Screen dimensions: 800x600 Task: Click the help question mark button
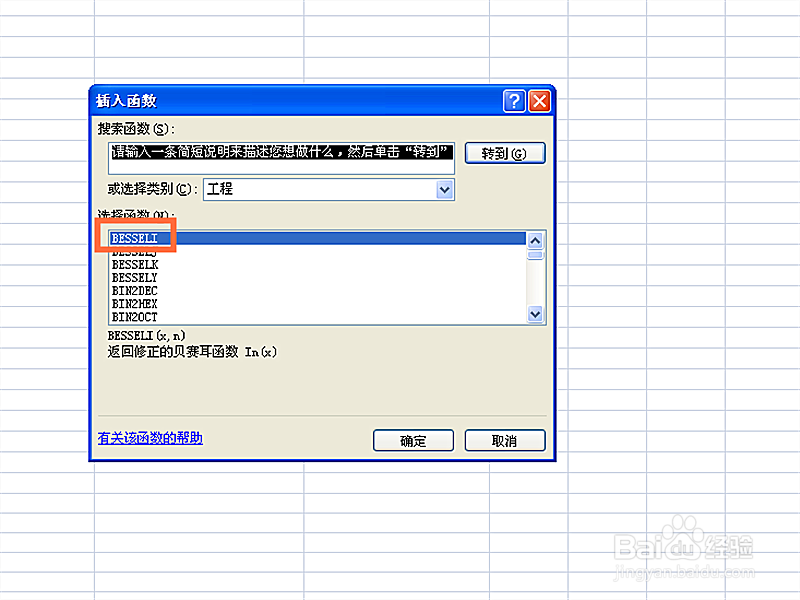coord(514,101)
